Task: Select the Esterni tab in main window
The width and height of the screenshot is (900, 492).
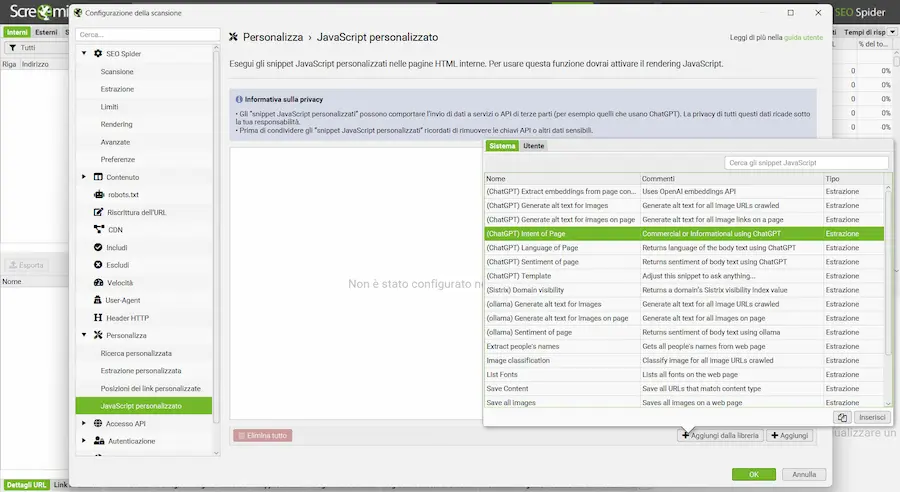Action: 46,32
